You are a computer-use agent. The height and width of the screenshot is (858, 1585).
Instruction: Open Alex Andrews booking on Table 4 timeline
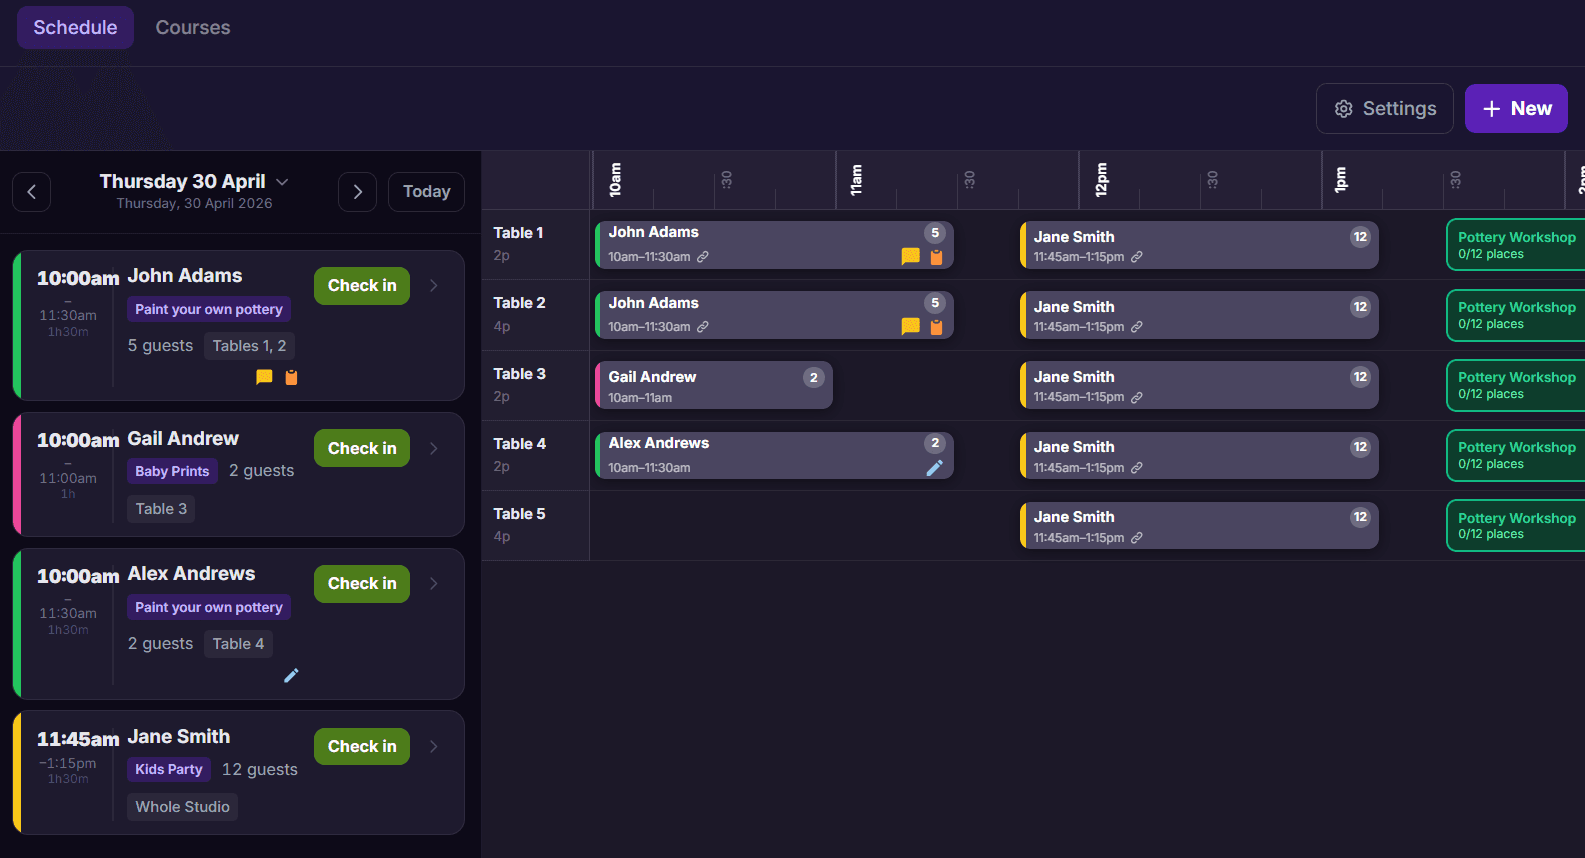click(x=774, y=455)
